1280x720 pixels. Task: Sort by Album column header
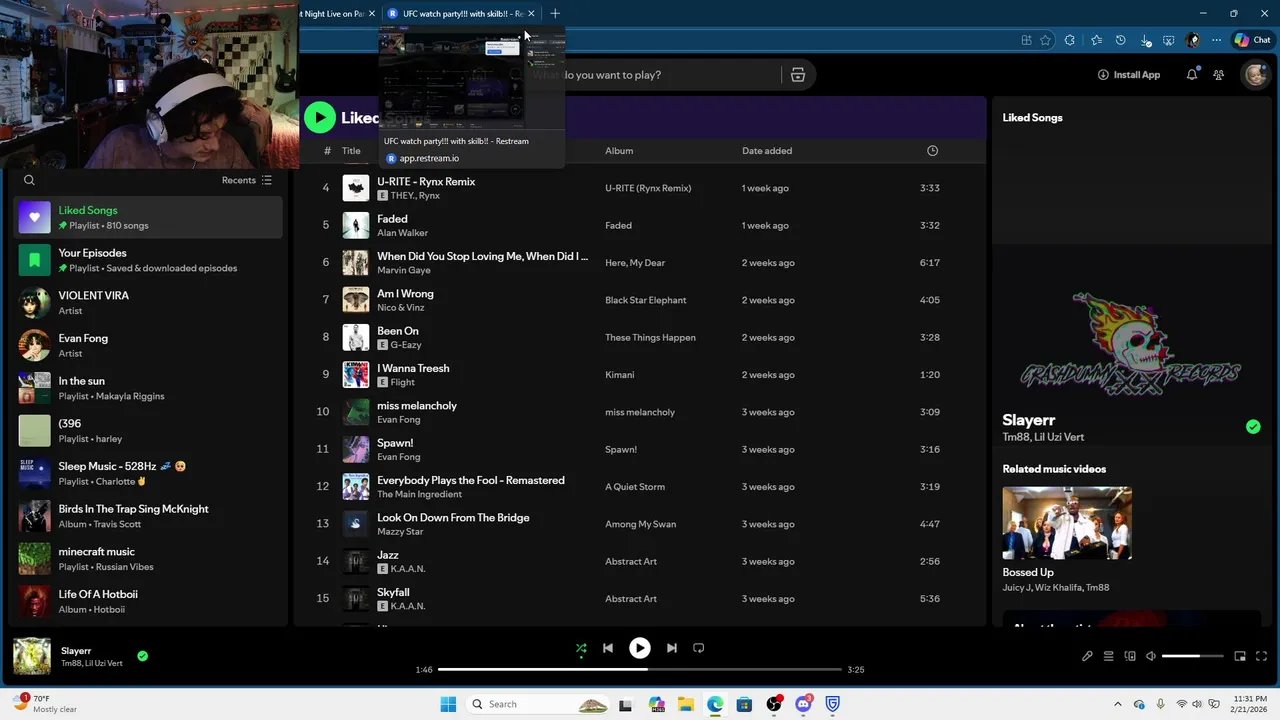(x=619, y=151)
